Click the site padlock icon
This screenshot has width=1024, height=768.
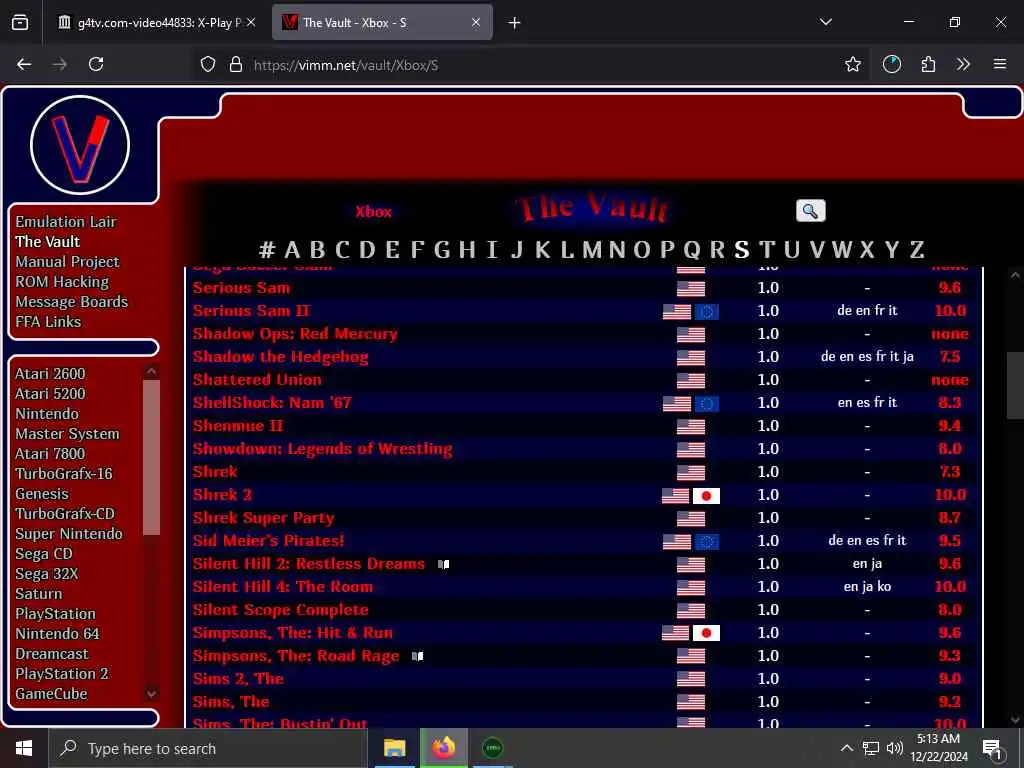[x=236, y=64]
